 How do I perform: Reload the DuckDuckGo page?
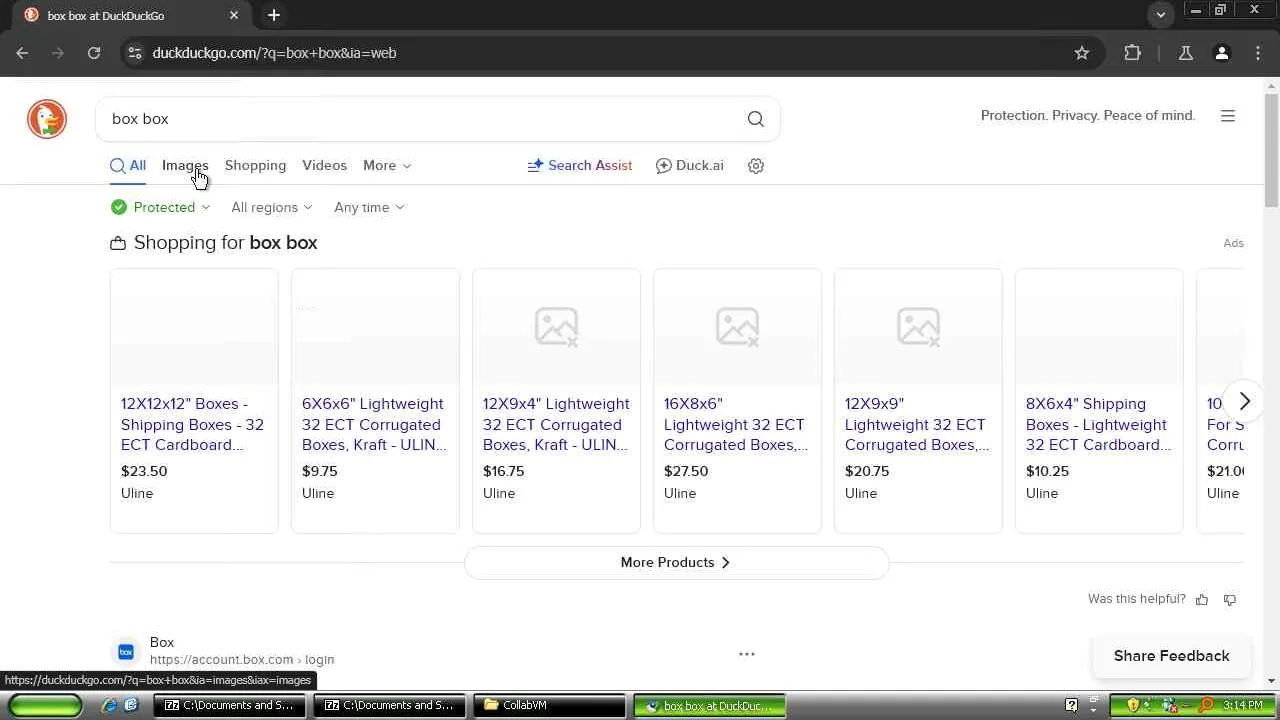click(x=94, y=53)
